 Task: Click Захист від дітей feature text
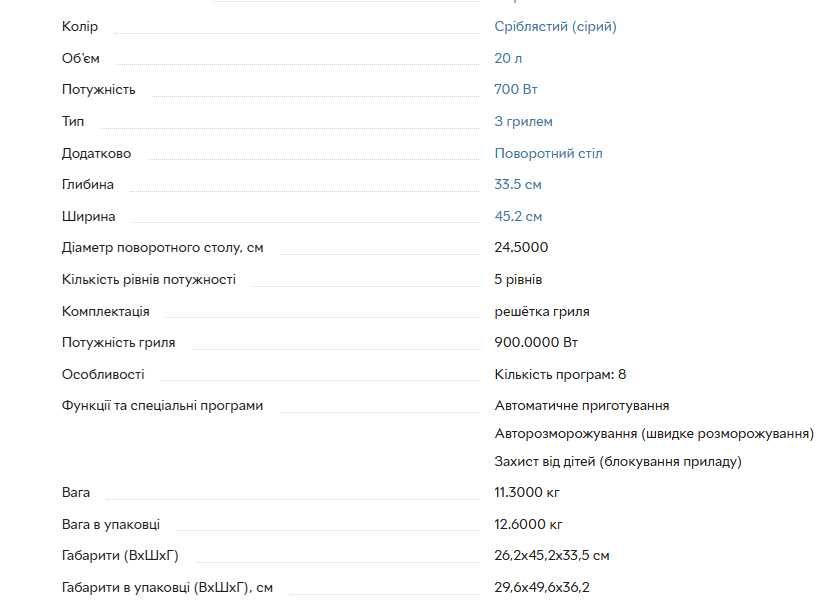(x=617, y=462)
